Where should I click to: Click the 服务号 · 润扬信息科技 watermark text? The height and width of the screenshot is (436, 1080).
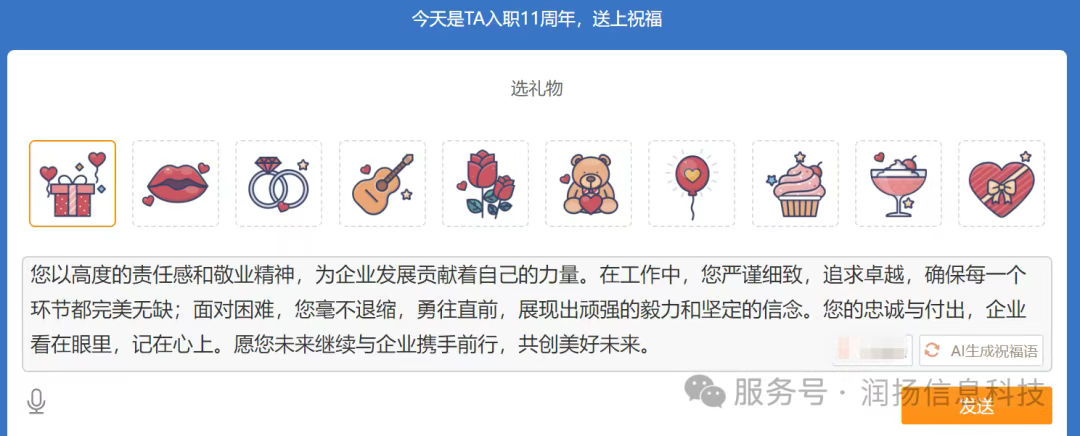click(x=890, y=393)
